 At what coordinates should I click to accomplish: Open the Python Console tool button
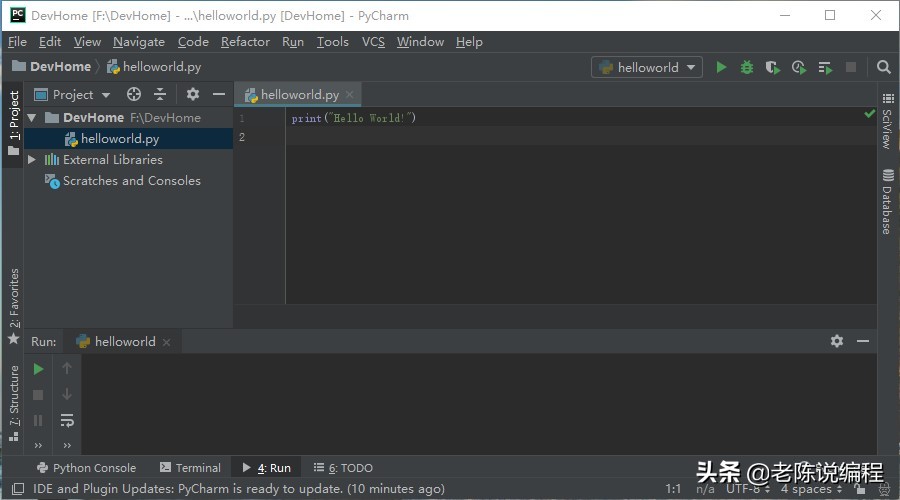(86, 467)
